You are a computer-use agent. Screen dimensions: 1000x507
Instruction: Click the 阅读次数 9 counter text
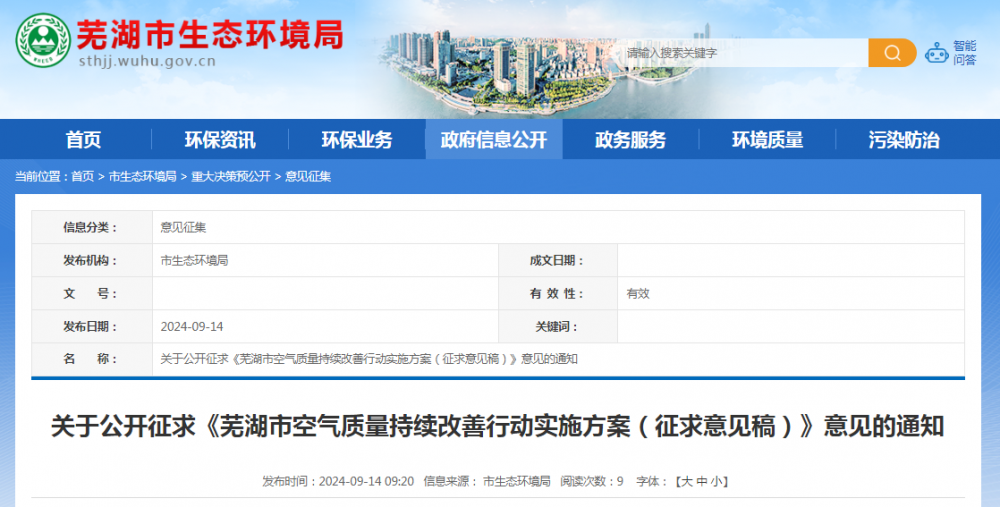click(x=592, y=481)
